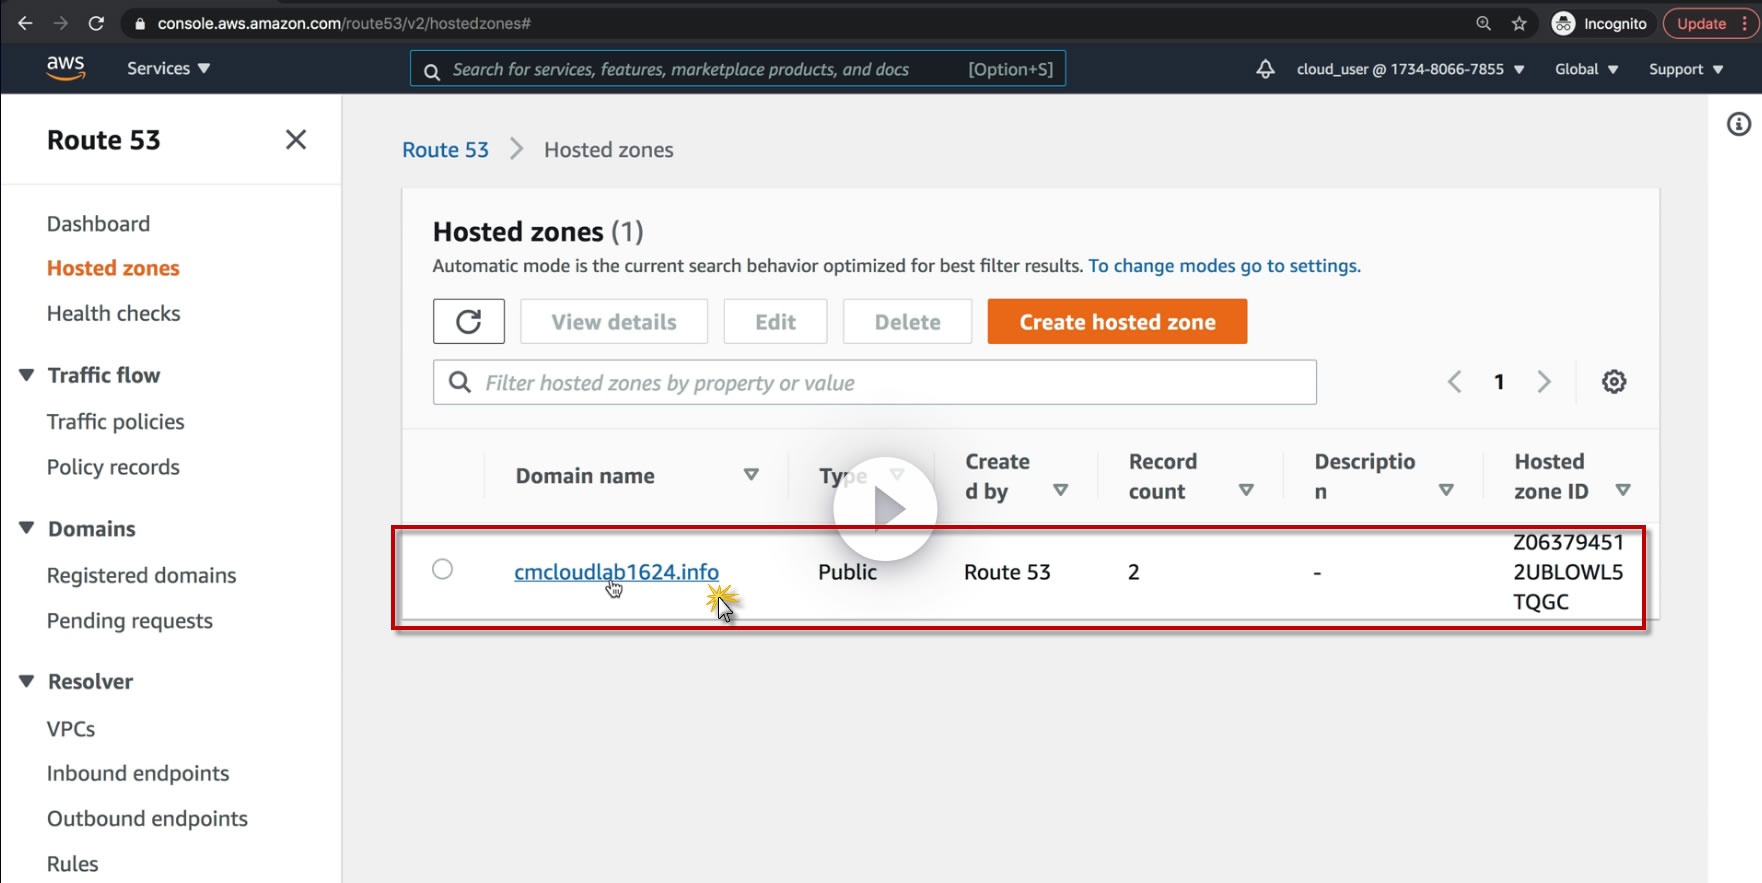Open hosted zones table preferences gear

point(1614,382)
